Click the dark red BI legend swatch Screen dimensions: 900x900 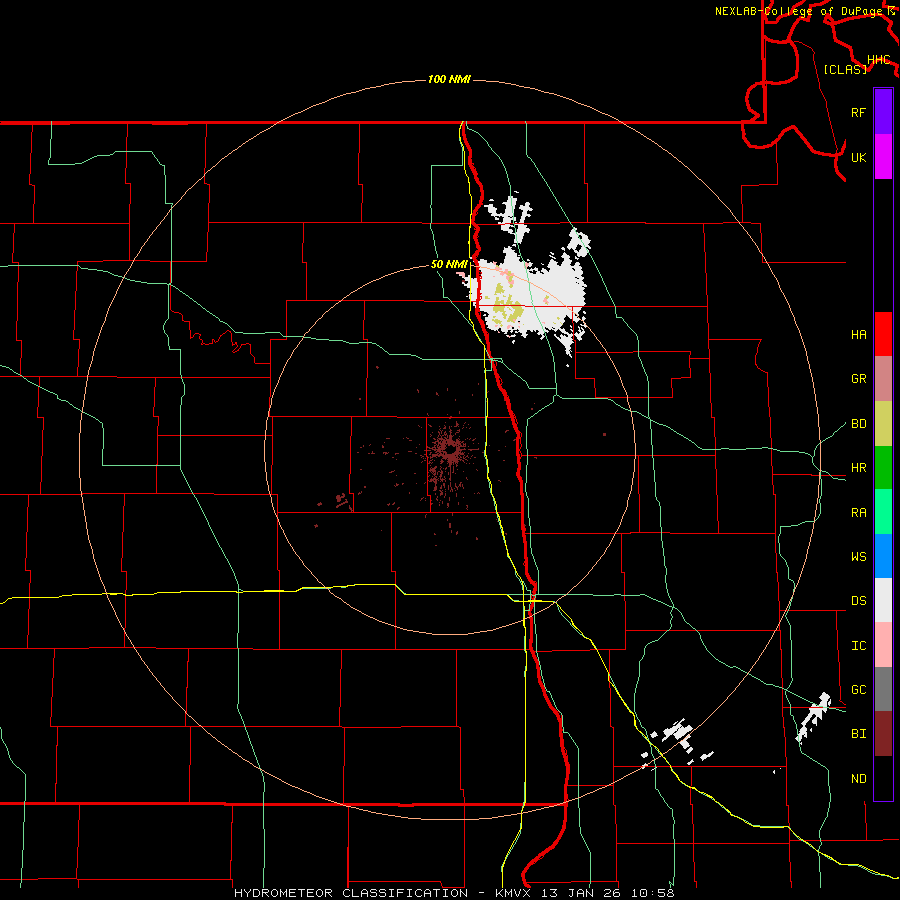pyautogui.click(x=883, y=734)
